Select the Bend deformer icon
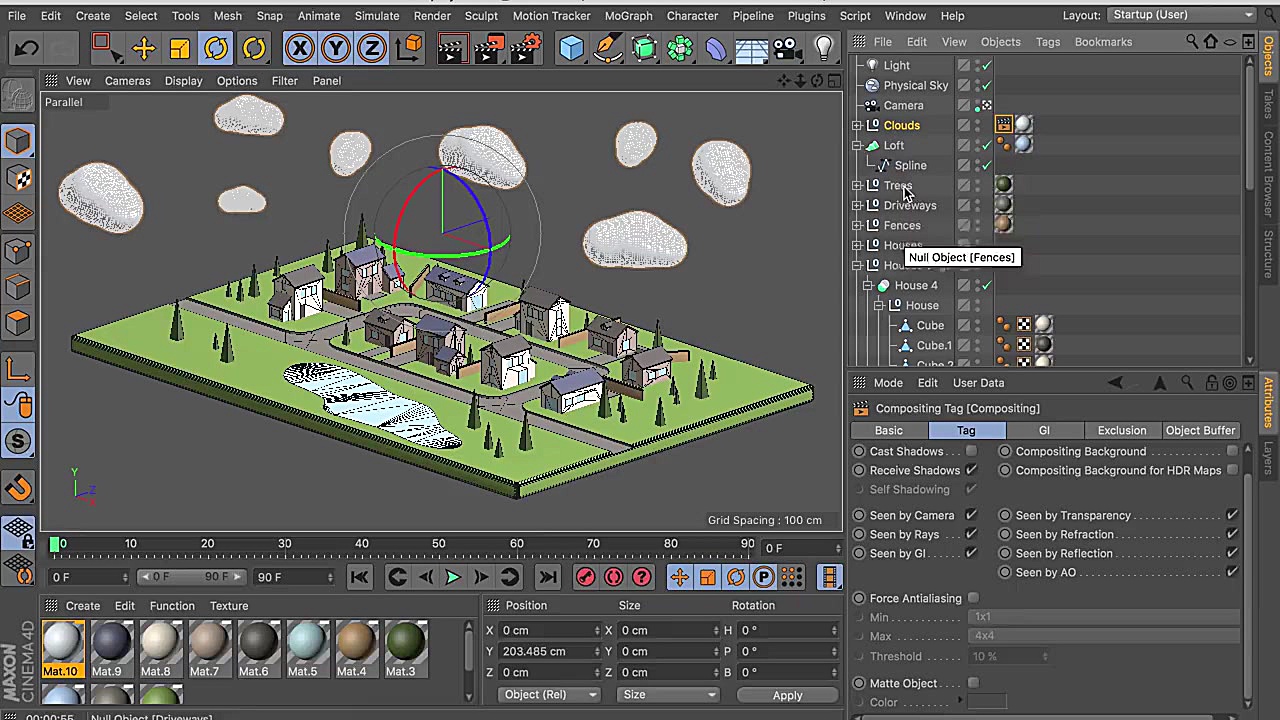Viewport: 1280px width, 720px height. (716, 48)
